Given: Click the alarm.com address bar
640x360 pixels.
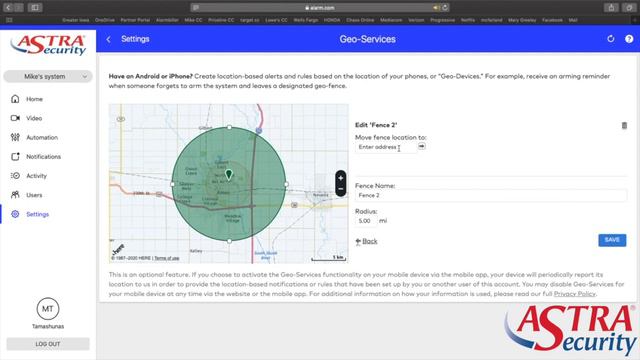Looking at the screenshot, I should (x=320, y=7).
